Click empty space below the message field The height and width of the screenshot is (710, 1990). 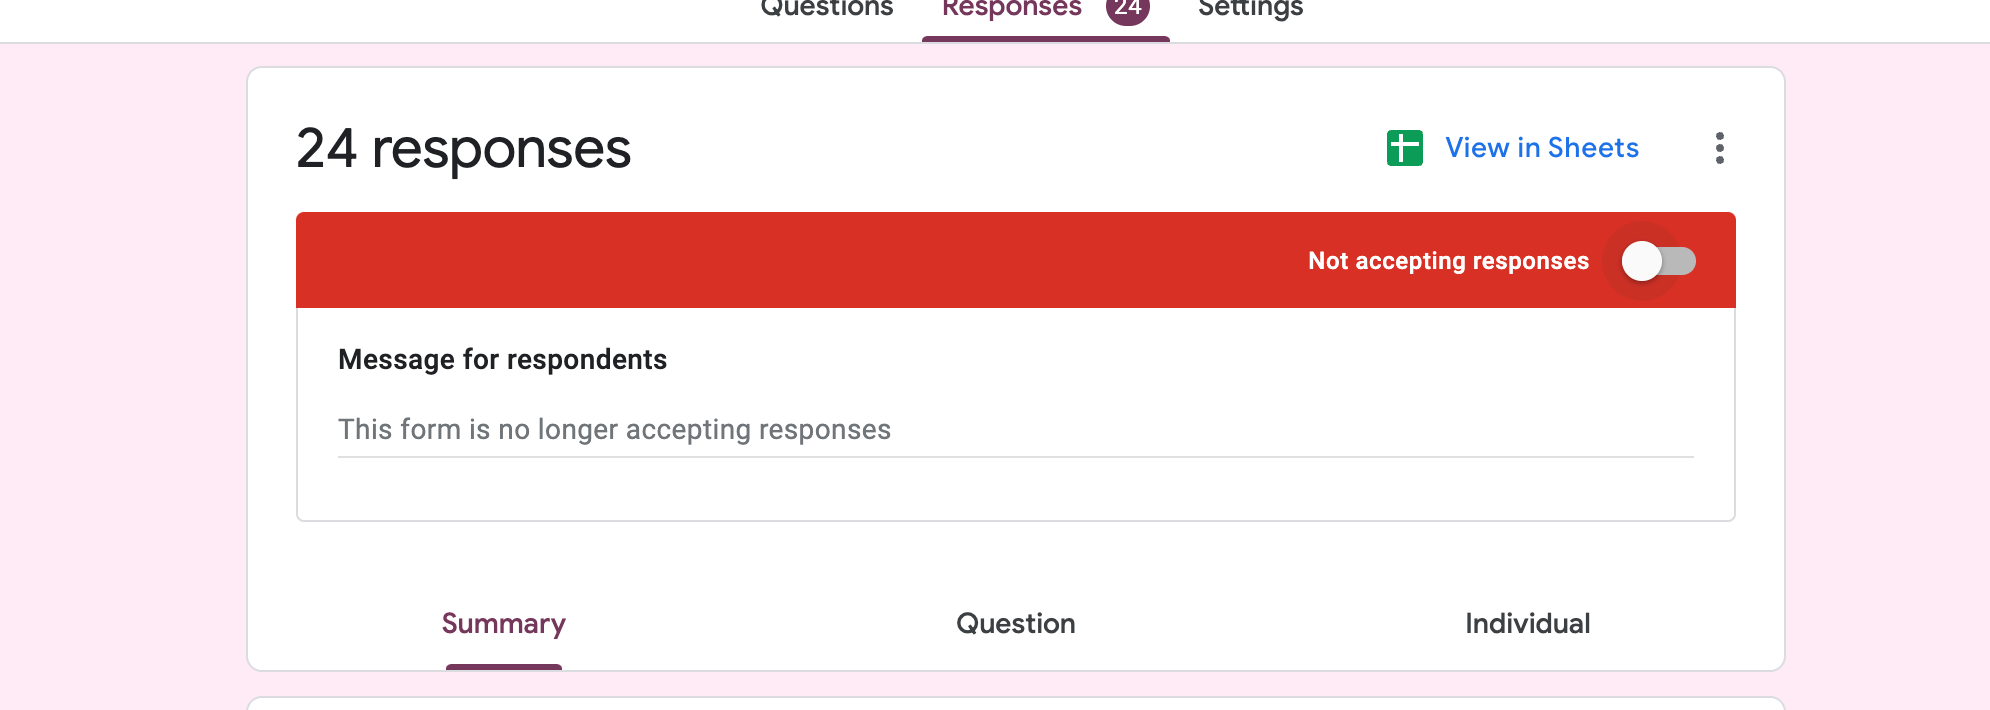(1014, 490)
